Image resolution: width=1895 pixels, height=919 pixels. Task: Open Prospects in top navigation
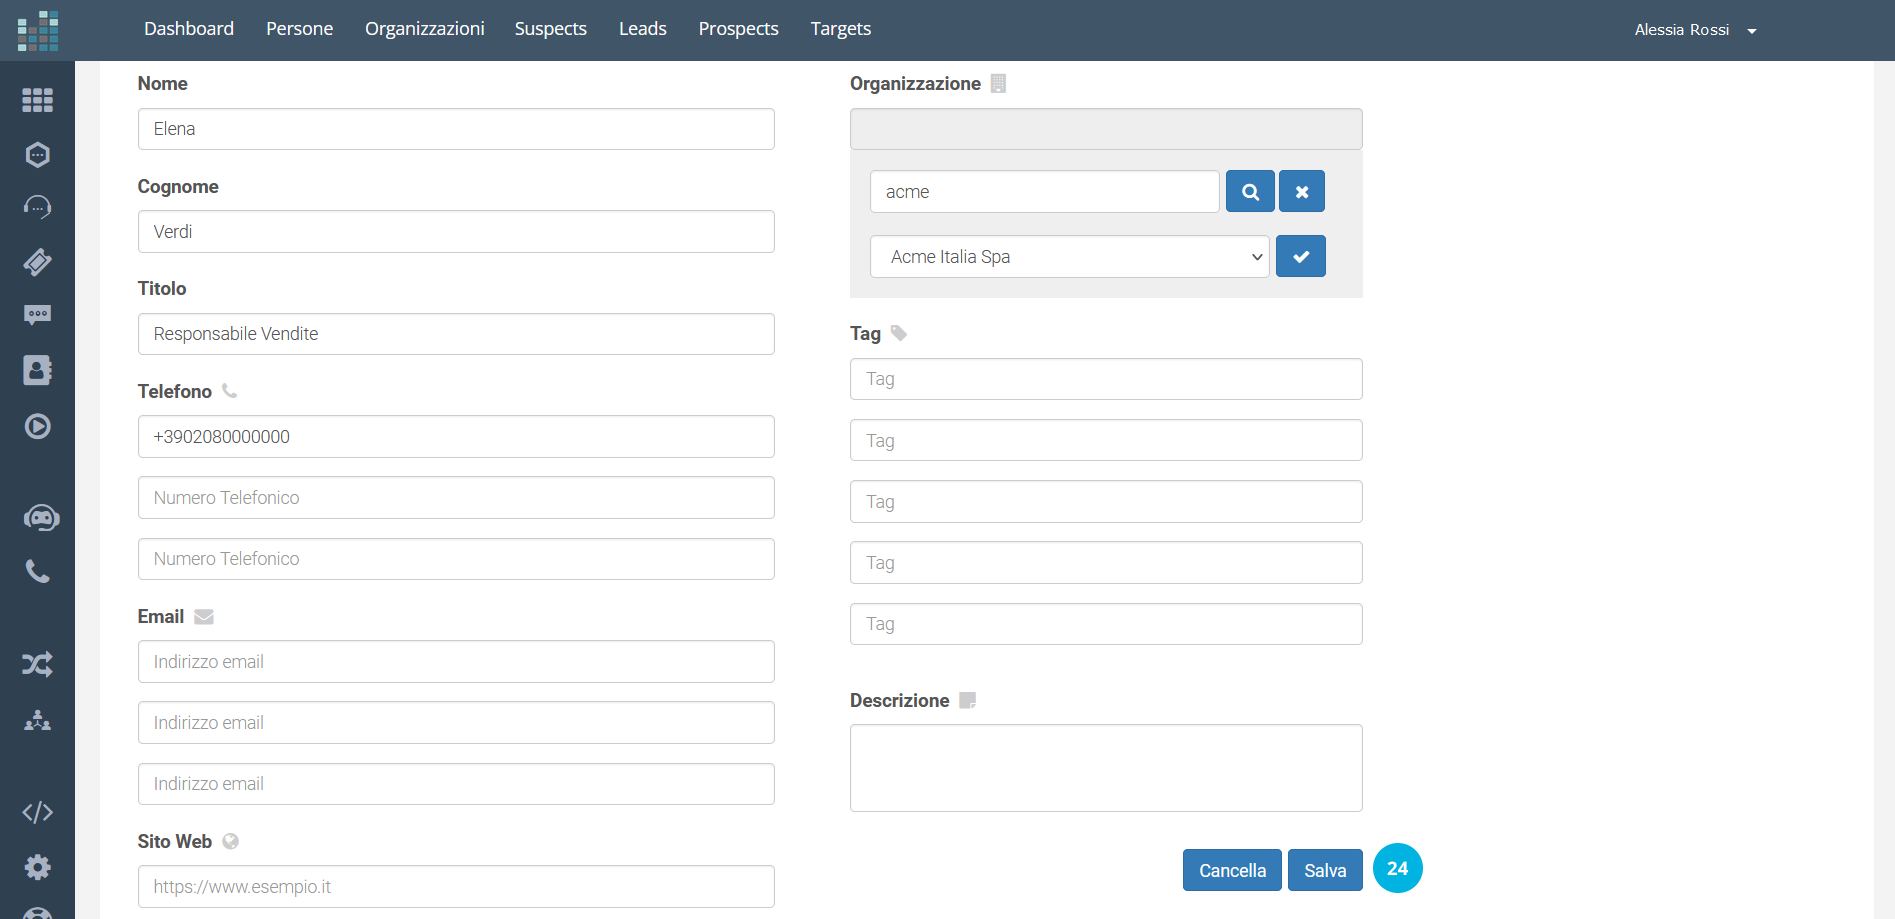pyautogui.click(x=739, y=29)
